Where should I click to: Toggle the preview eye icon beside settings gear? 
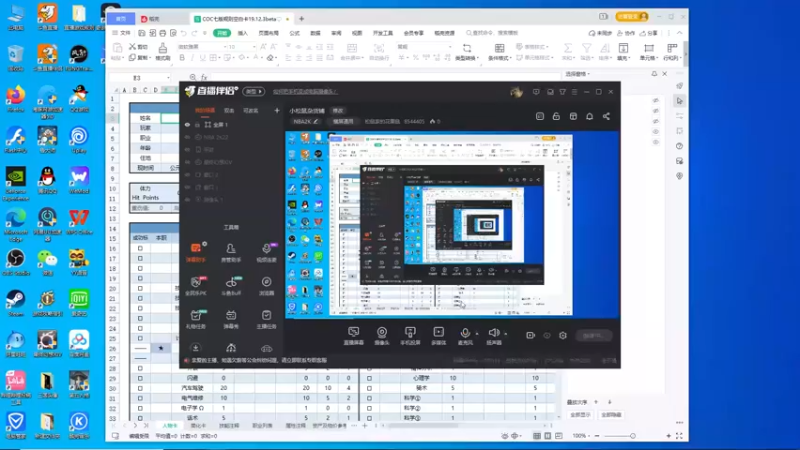click(x=547, y=335)
